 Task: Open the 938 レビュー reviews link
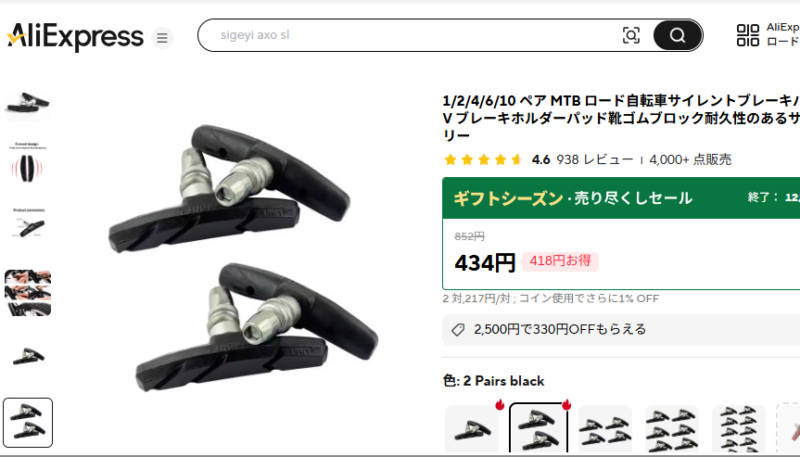595,160
